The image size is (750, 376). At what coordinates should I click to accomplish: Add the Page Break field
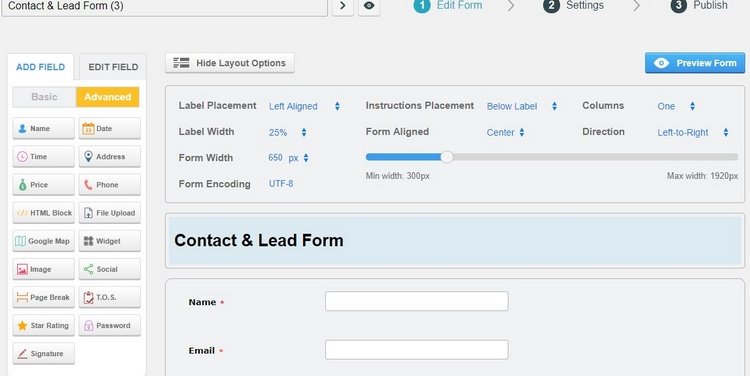pyautogui.click(x=44, y=297)
